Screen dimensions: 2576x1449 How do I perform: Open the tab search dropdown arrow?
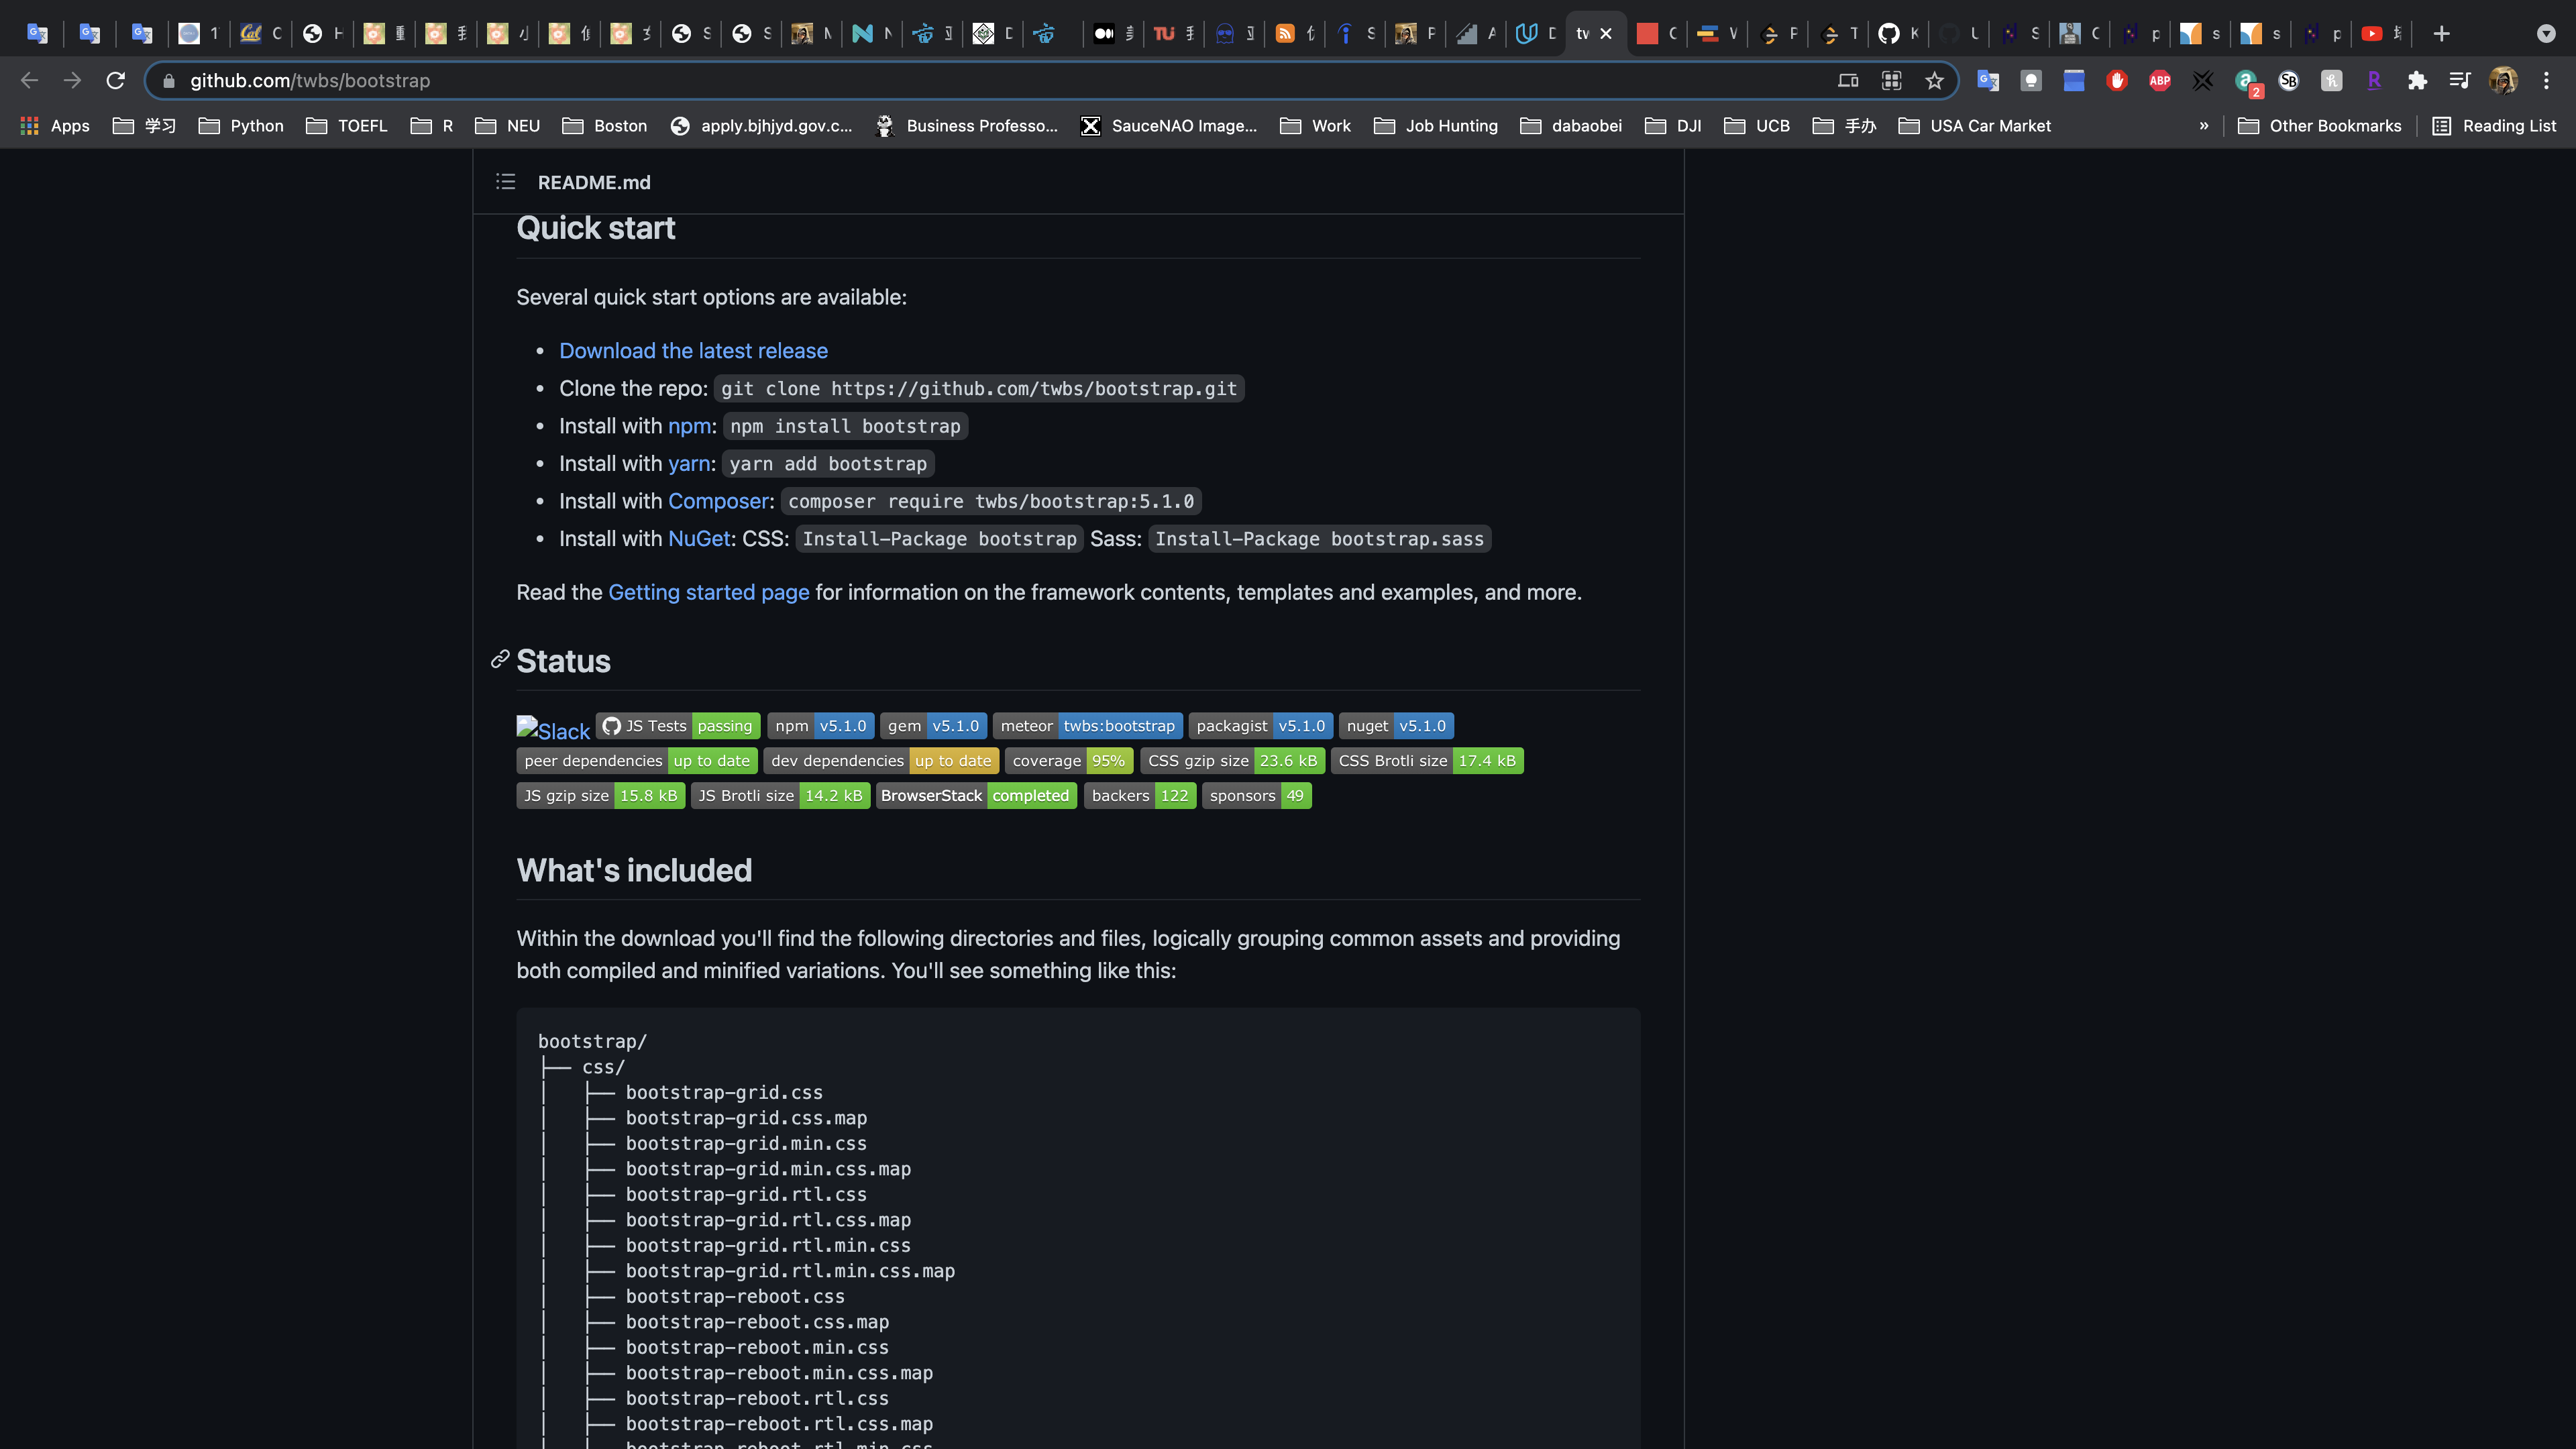pyautogui.click(x=2546, y=33)
